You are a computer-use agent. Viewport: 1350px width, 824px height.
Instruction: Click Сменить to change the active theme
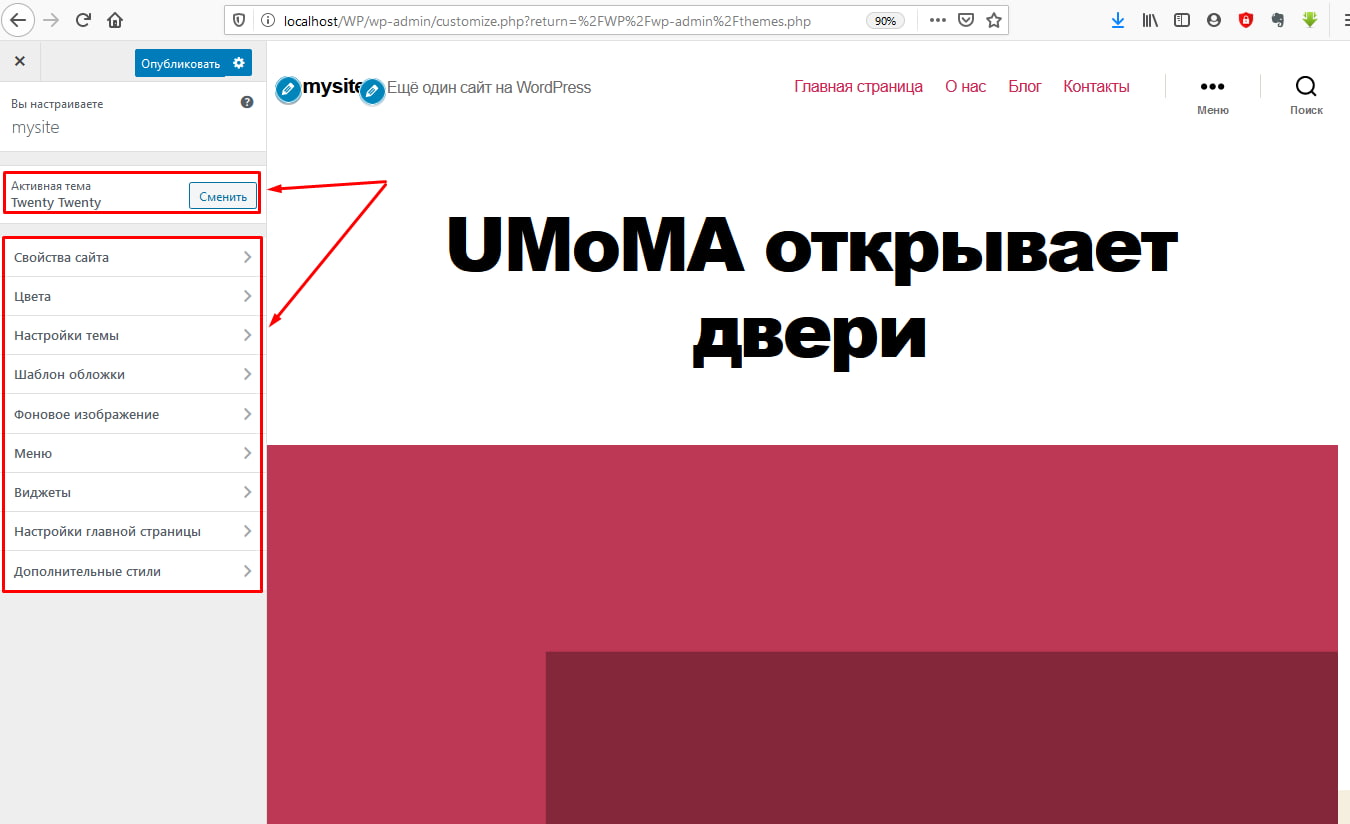coord(223,196)
